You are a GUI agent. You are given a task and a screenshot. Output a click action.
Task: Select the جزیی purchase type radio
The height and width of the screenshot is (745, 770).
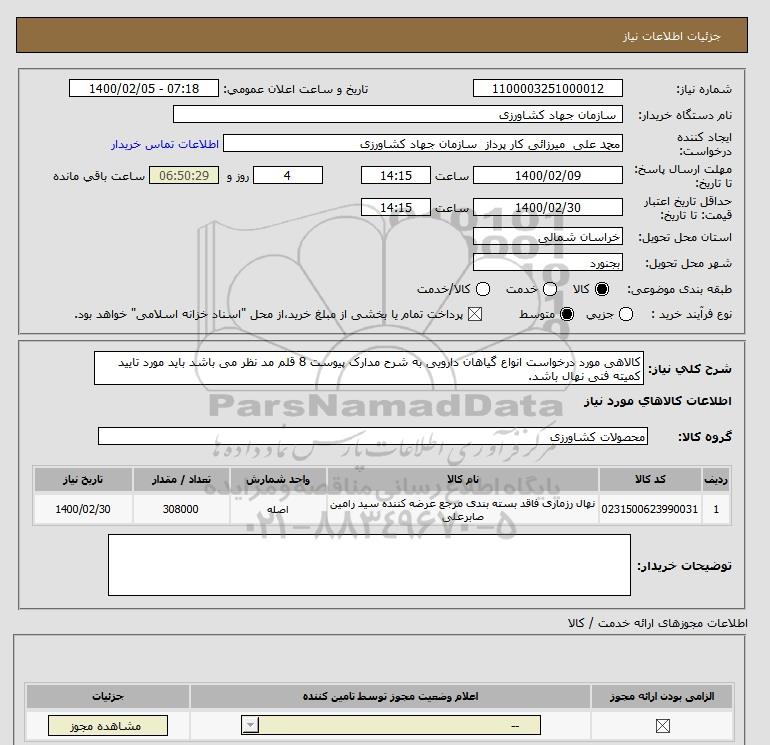[x=626, y=314]
